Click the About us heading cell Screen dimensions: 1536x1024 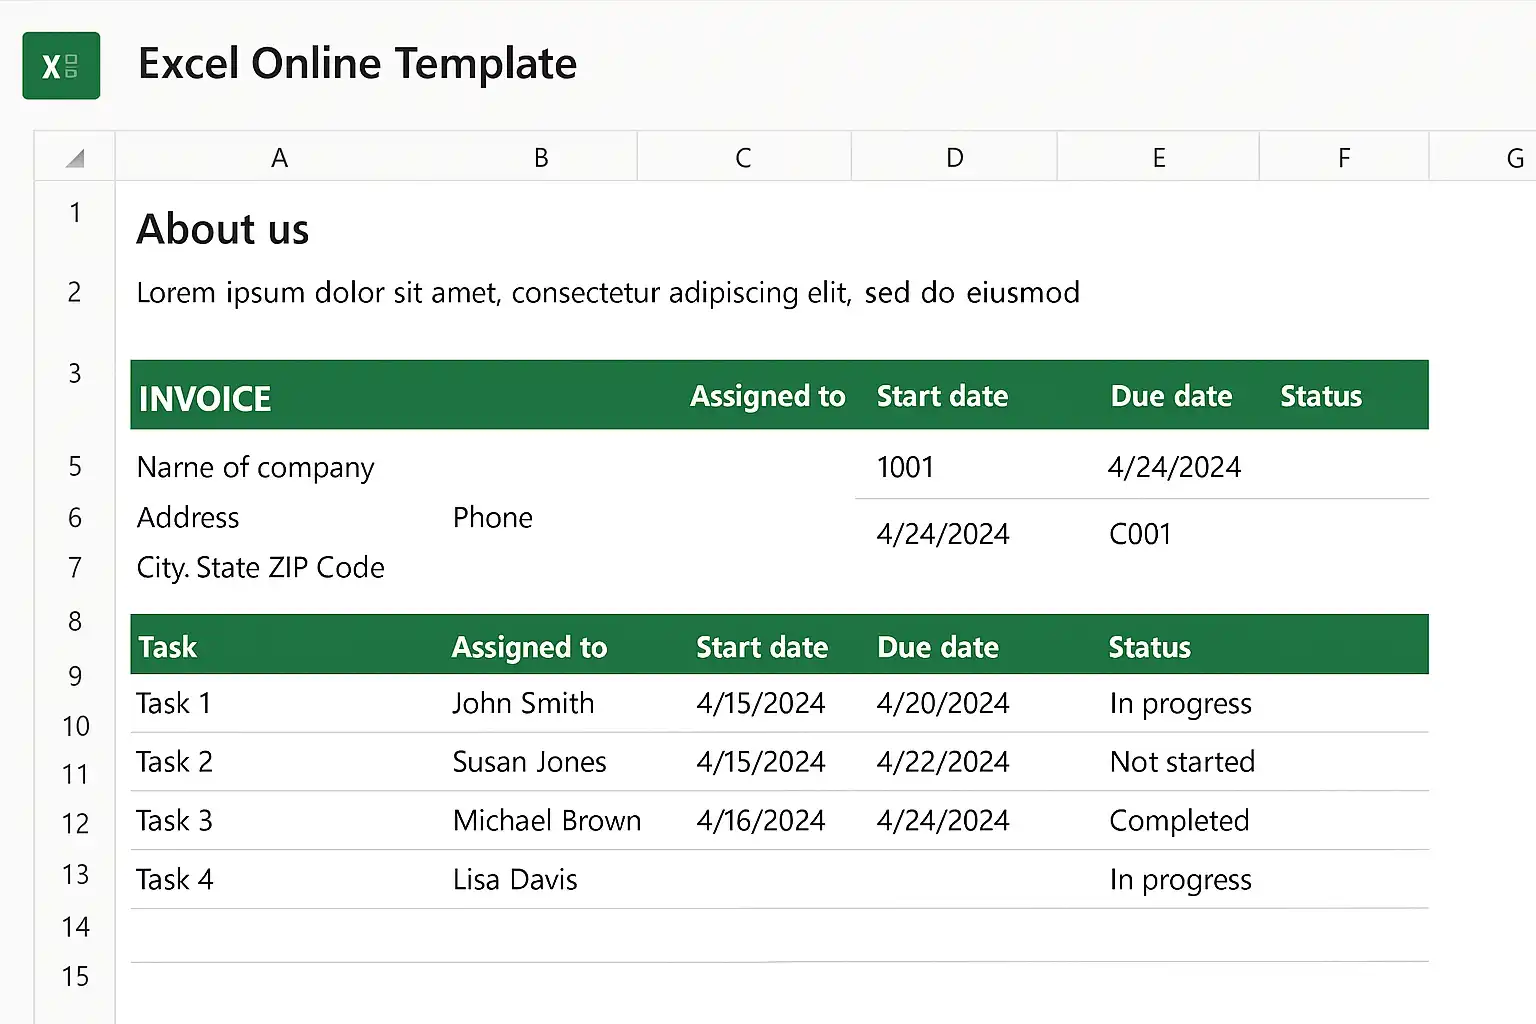click(223, 229)
